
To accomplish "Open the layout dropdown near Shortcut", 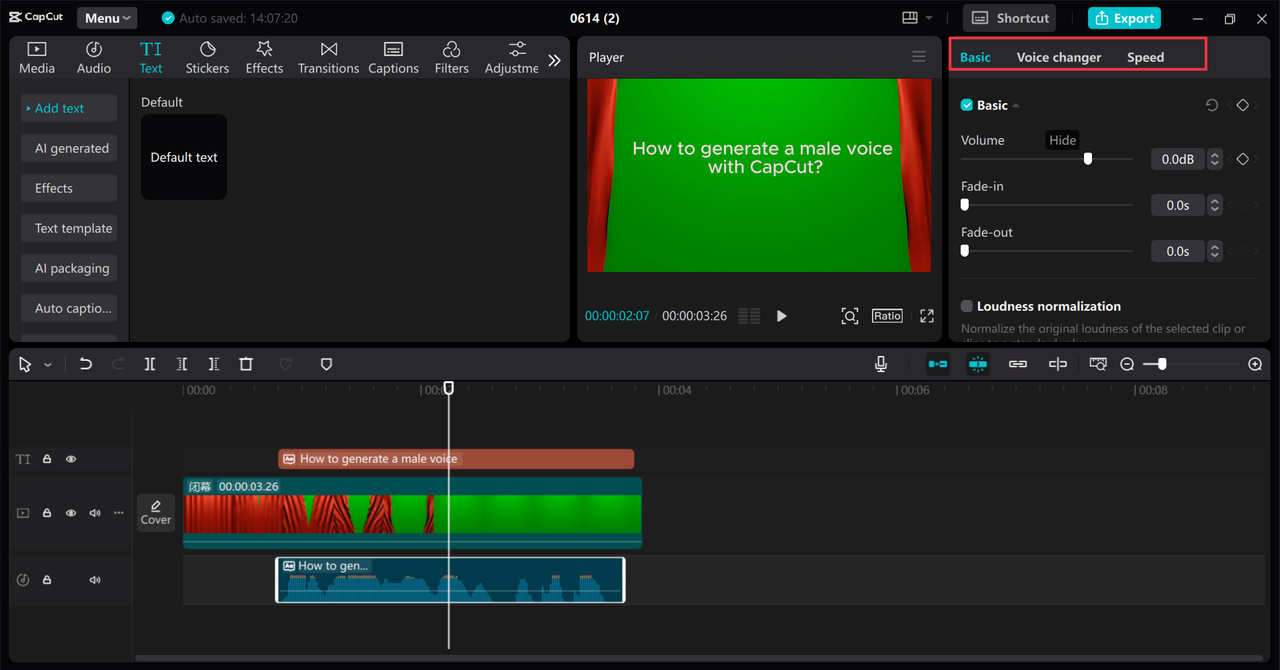I will click(x=917, y=18).
